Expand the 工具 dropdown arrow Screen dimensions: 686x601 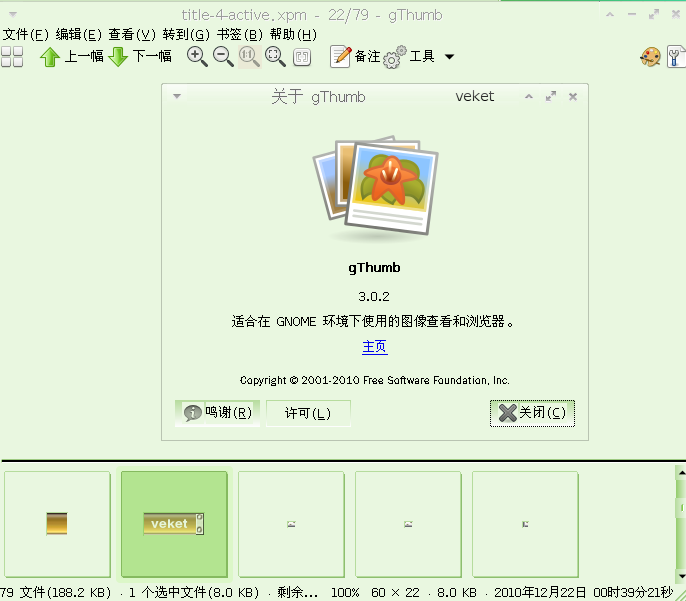coord(449,56)
